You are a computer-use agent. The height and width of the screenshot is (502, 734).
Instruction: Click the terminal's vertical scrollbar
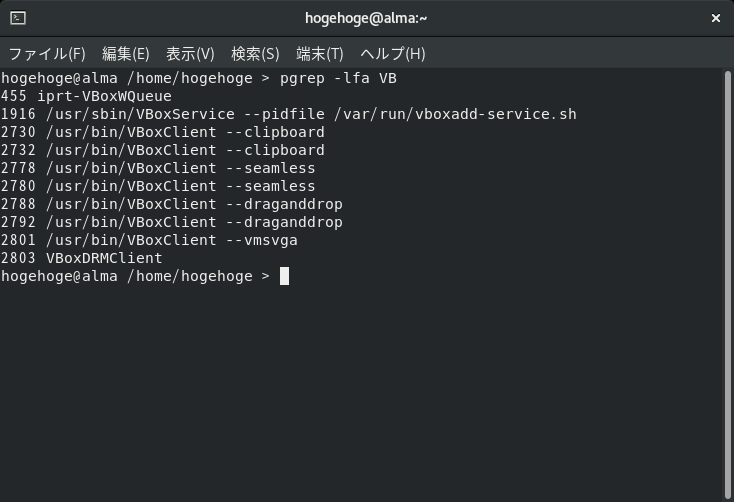(x=727, y=285)
